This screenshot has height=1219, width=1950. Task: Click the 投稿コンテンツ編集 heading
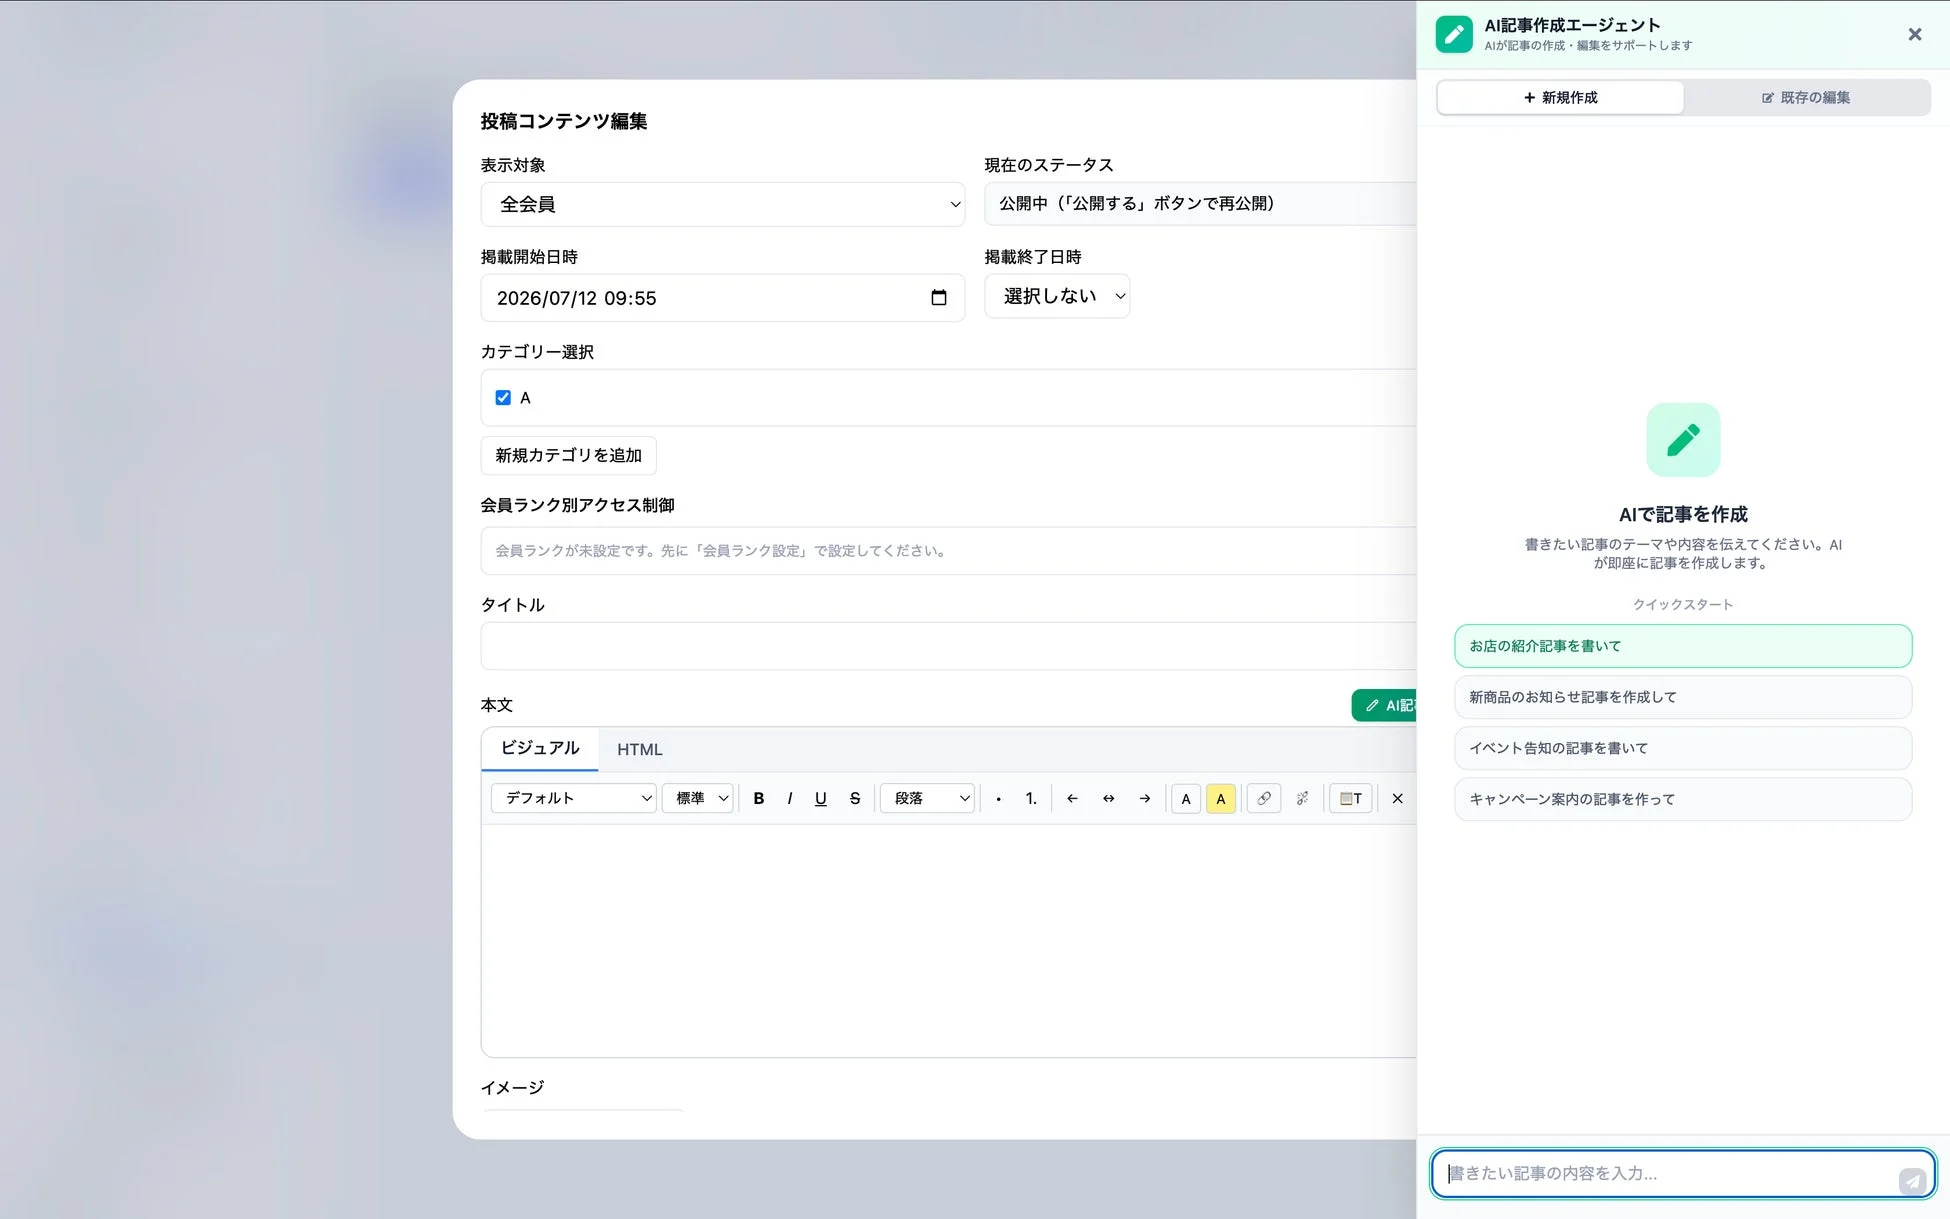coord(564,121)
